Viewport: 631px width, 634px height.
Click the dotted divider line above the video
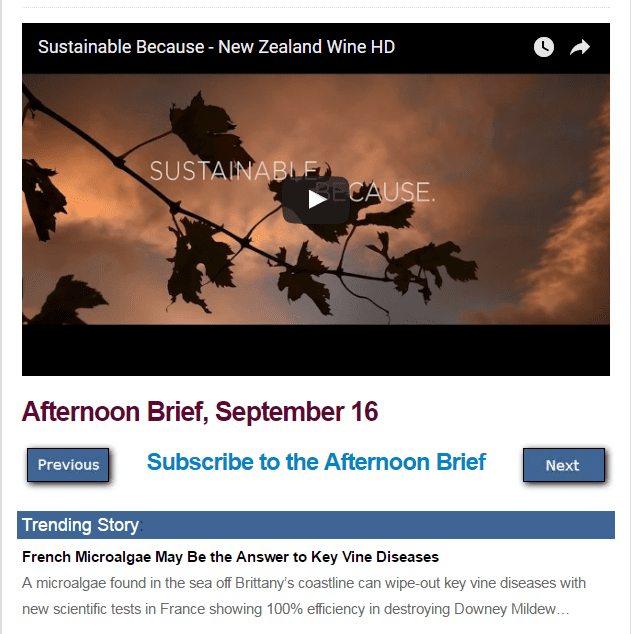[316, 7]
